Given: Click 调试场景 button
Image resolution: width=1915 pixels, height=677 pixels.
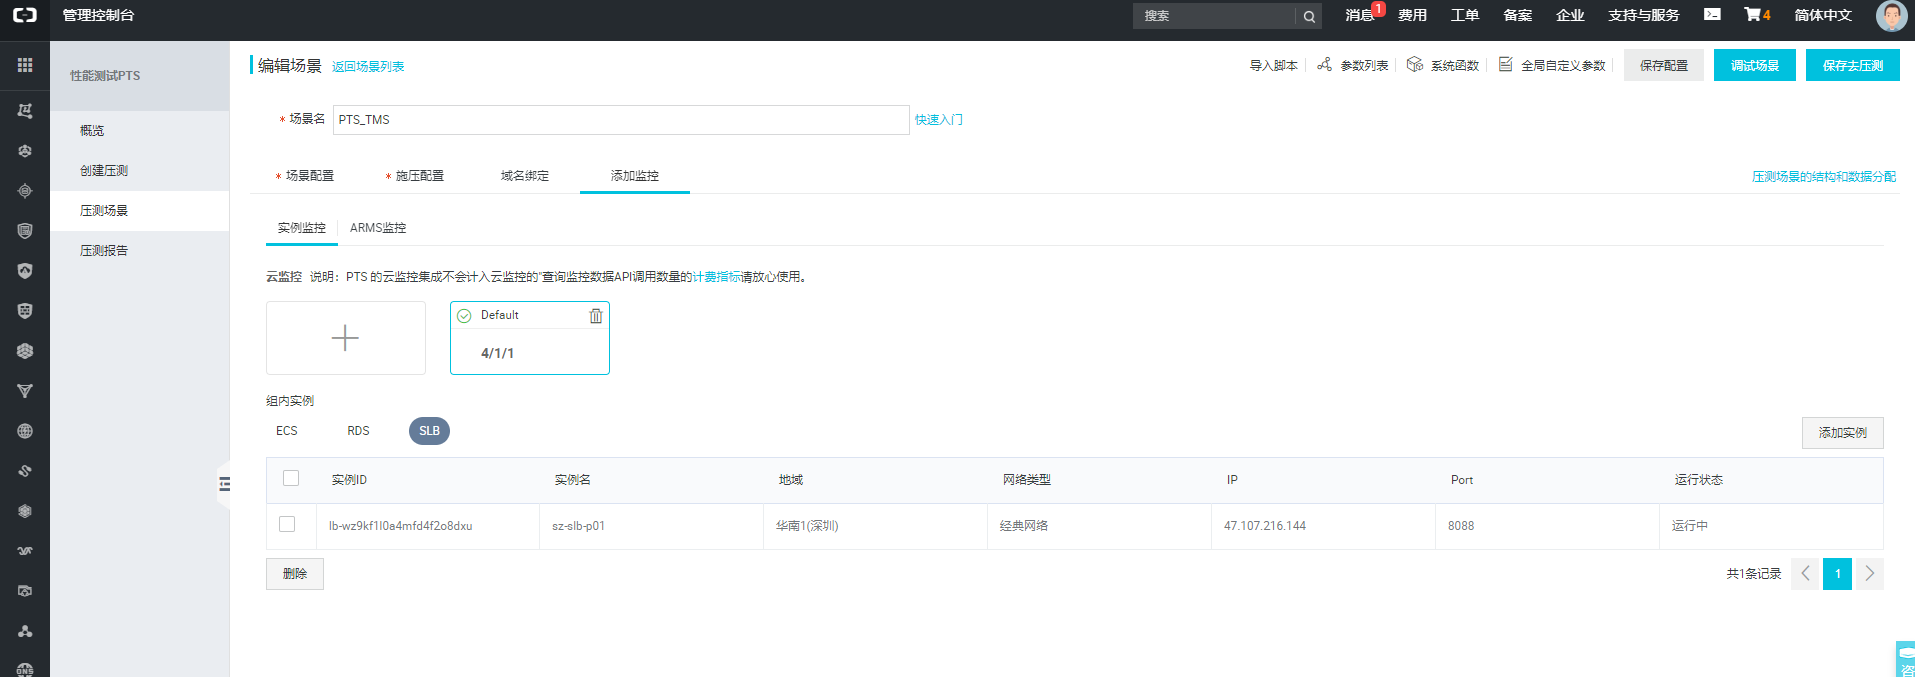Looking at the screenshot, I should (x=1755, y=65).
